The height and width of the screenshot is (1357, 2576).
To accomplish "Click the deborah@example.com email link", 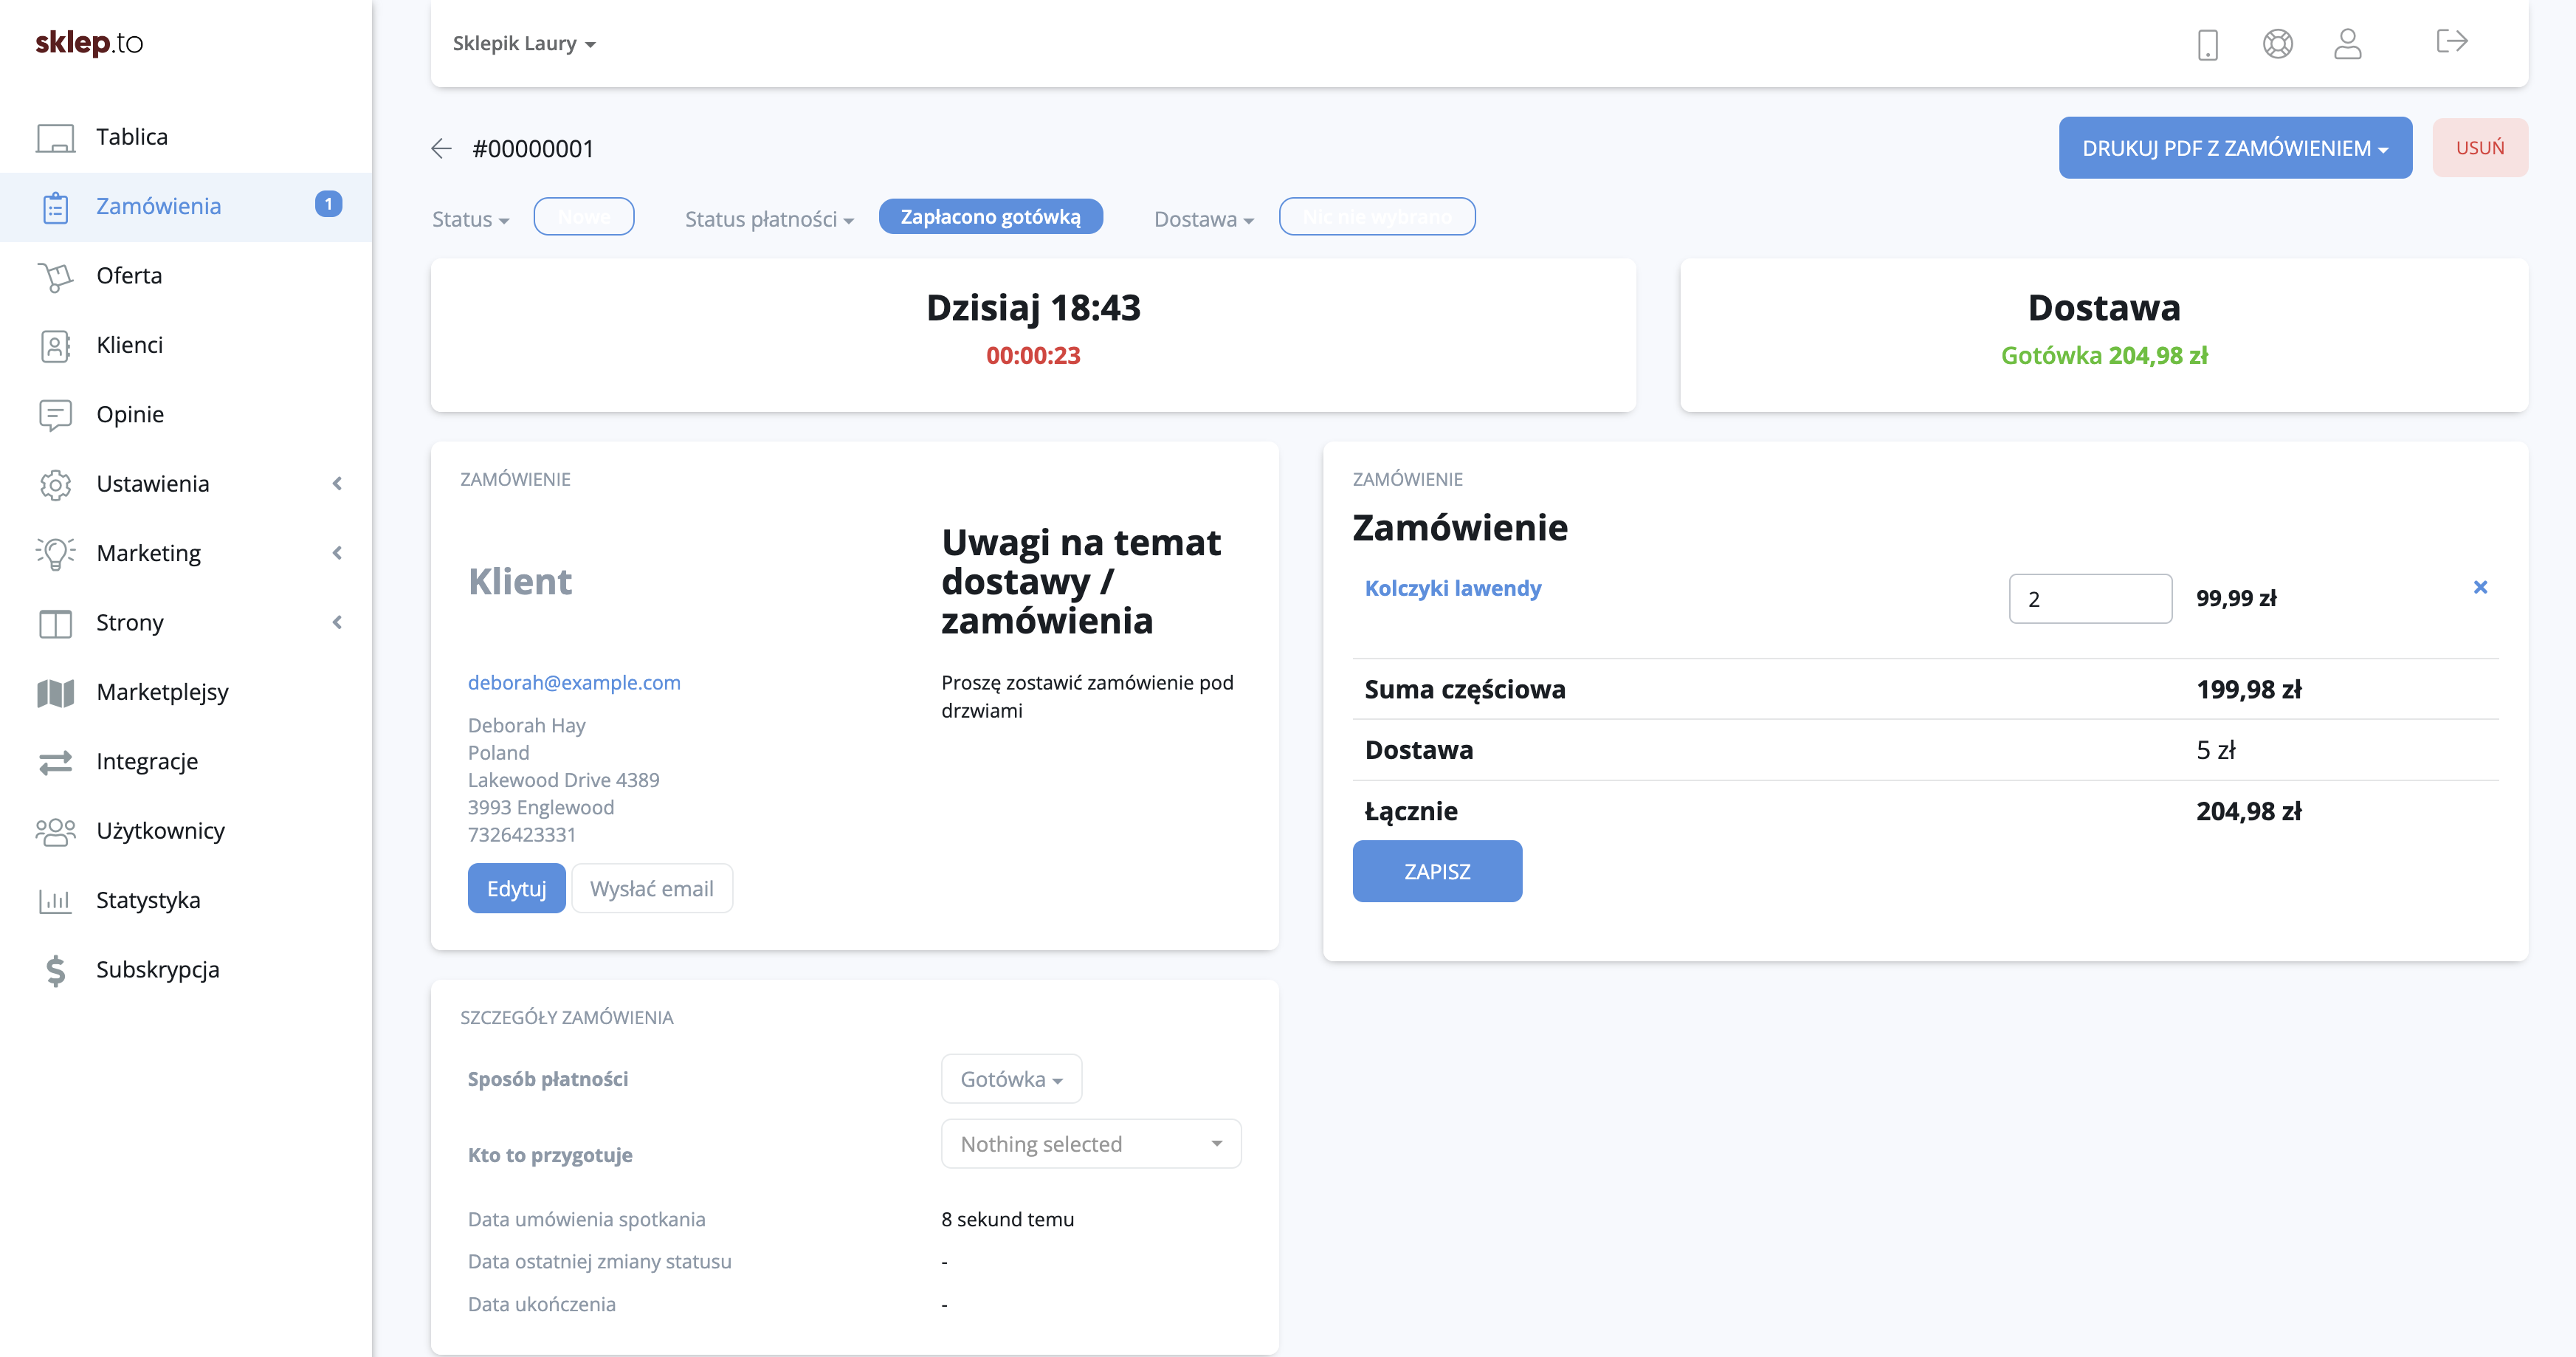I will click(574, 682).
